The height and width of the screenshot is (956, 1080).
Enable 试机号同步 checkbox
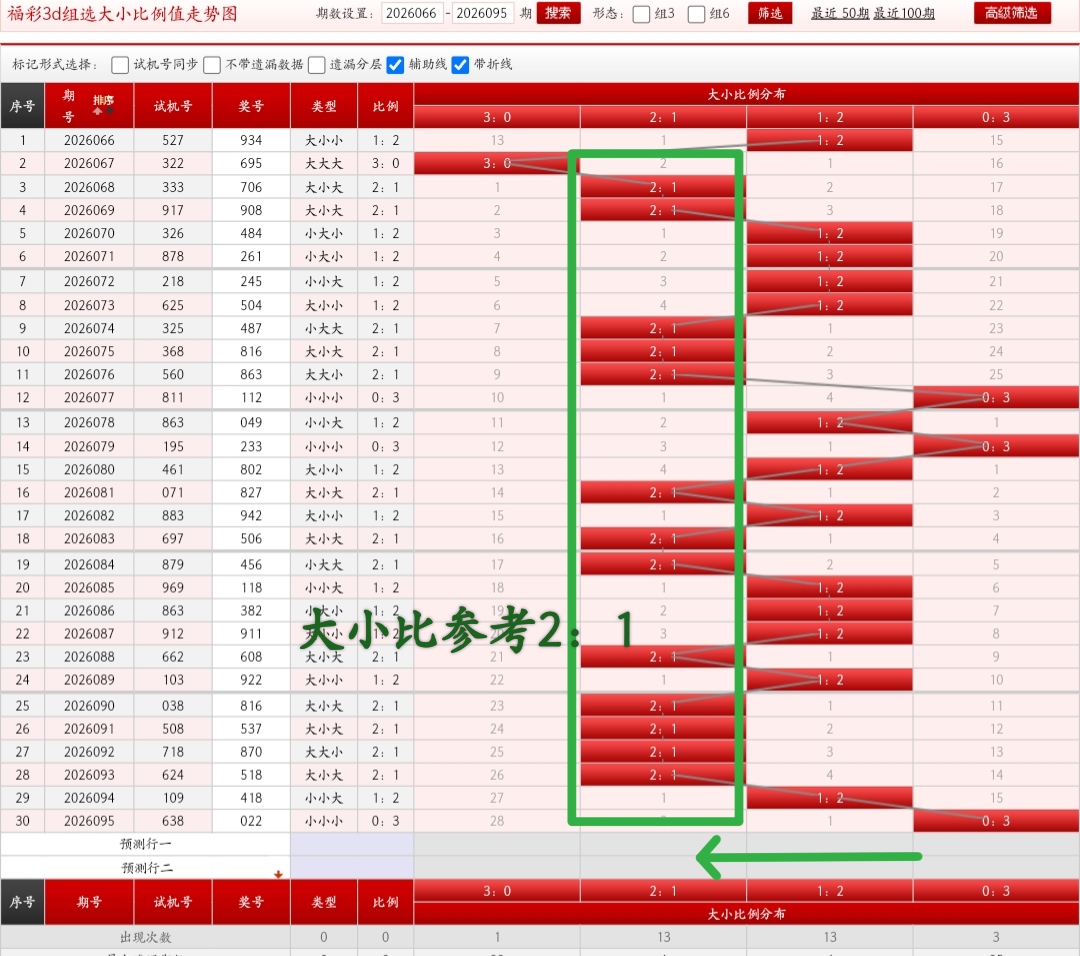pos(120,65)
